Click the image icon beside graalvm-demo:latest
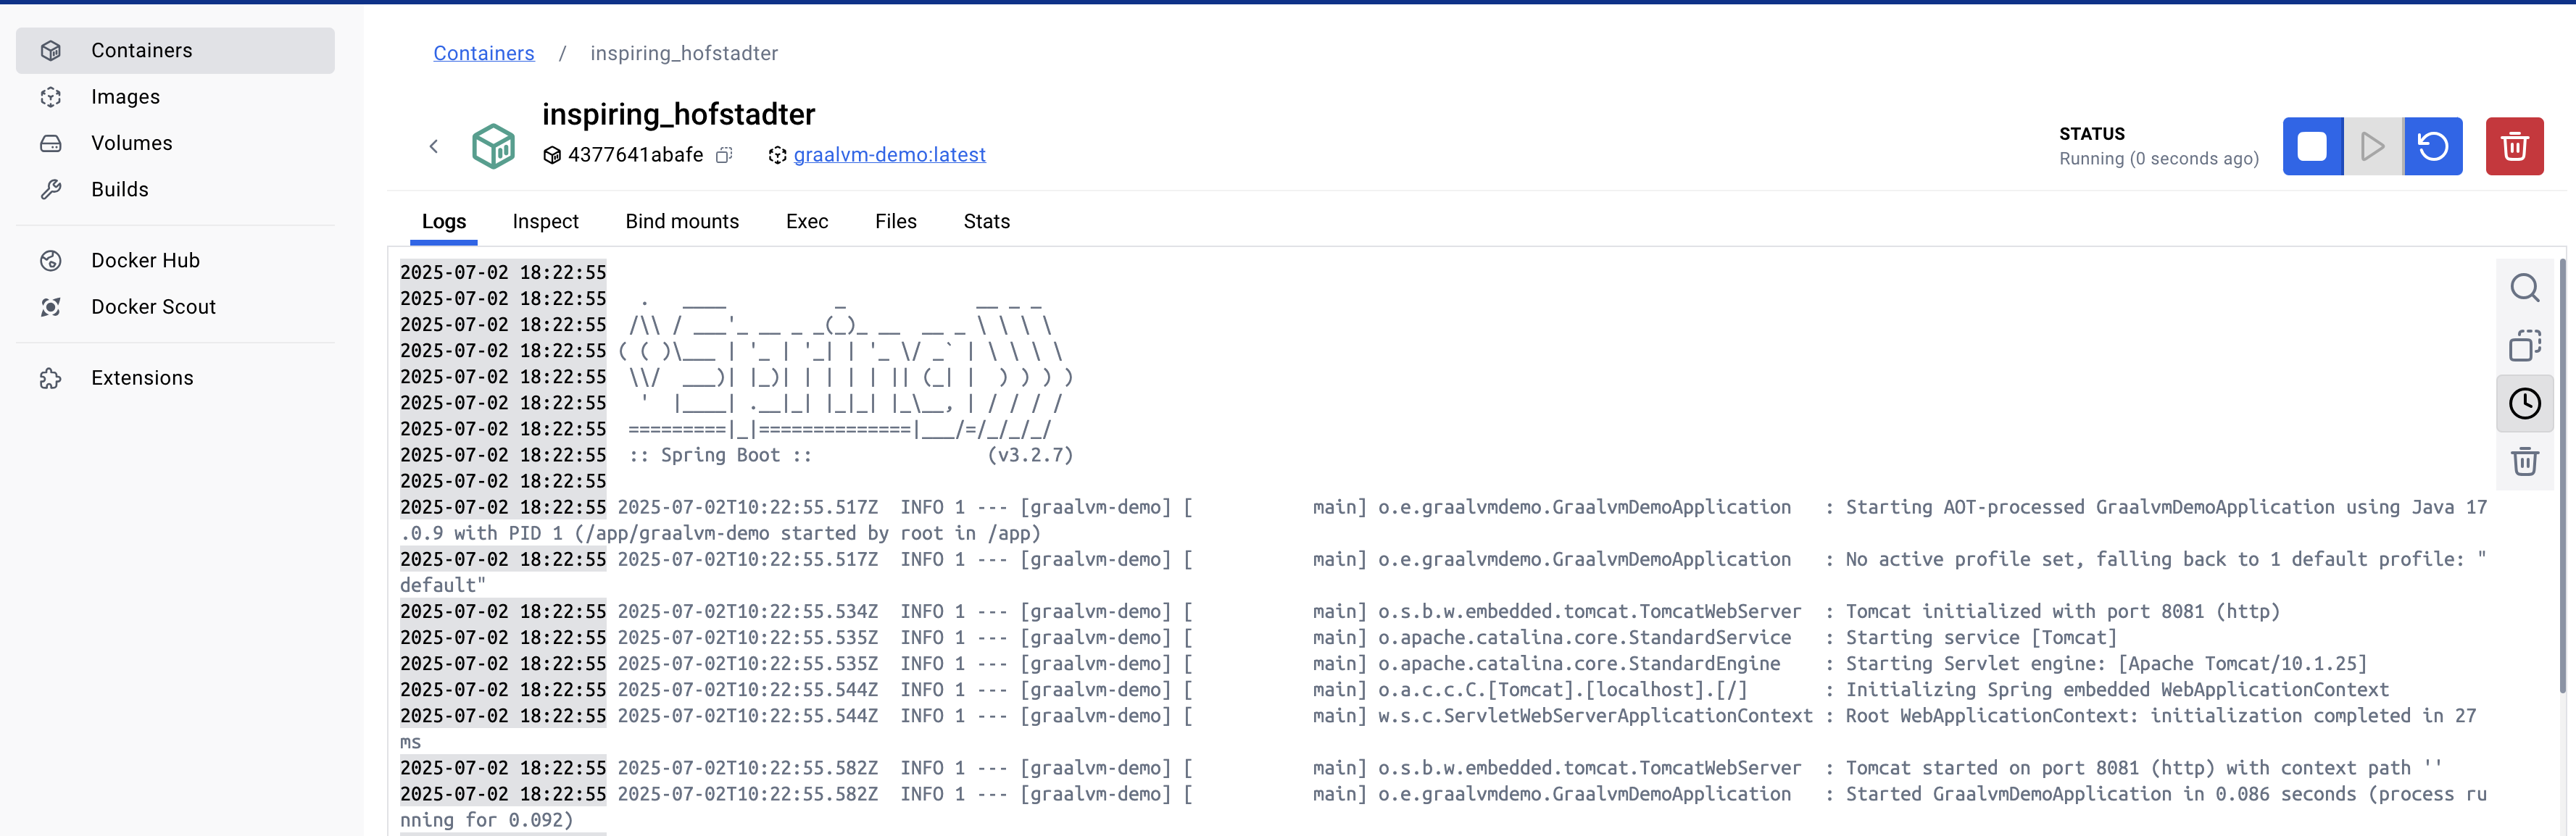Viewport: 2576px width, 836px height. tap(777, 155)
